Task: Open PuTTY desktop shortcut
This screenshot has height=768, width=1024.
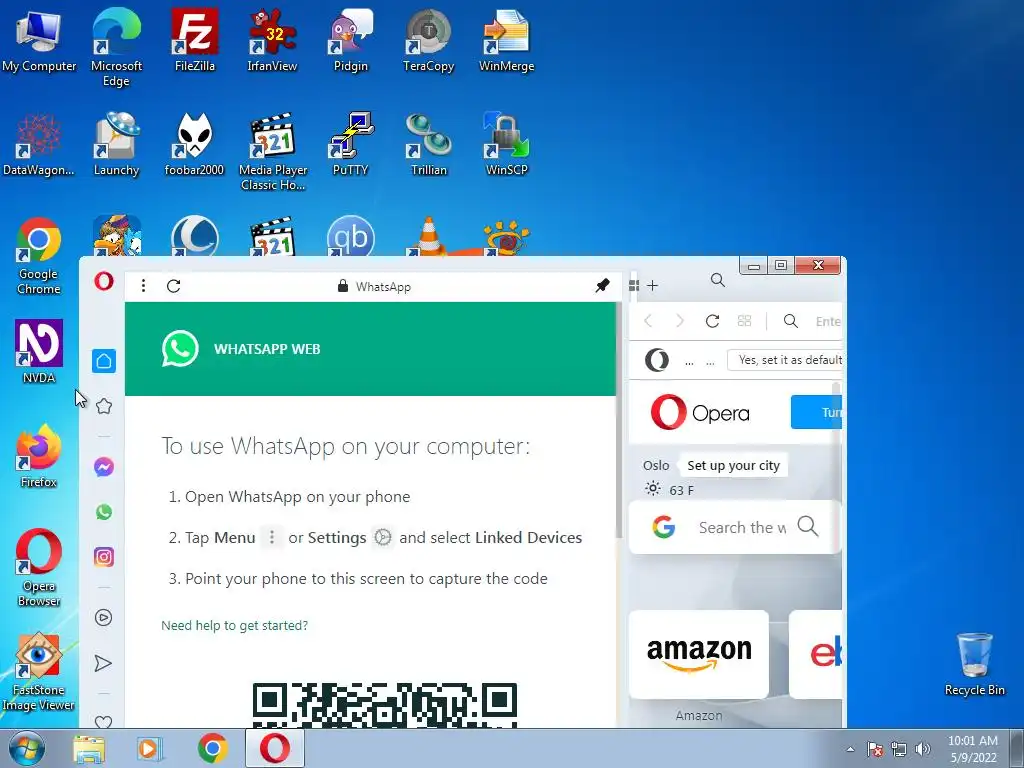Action: click(351, 144)
